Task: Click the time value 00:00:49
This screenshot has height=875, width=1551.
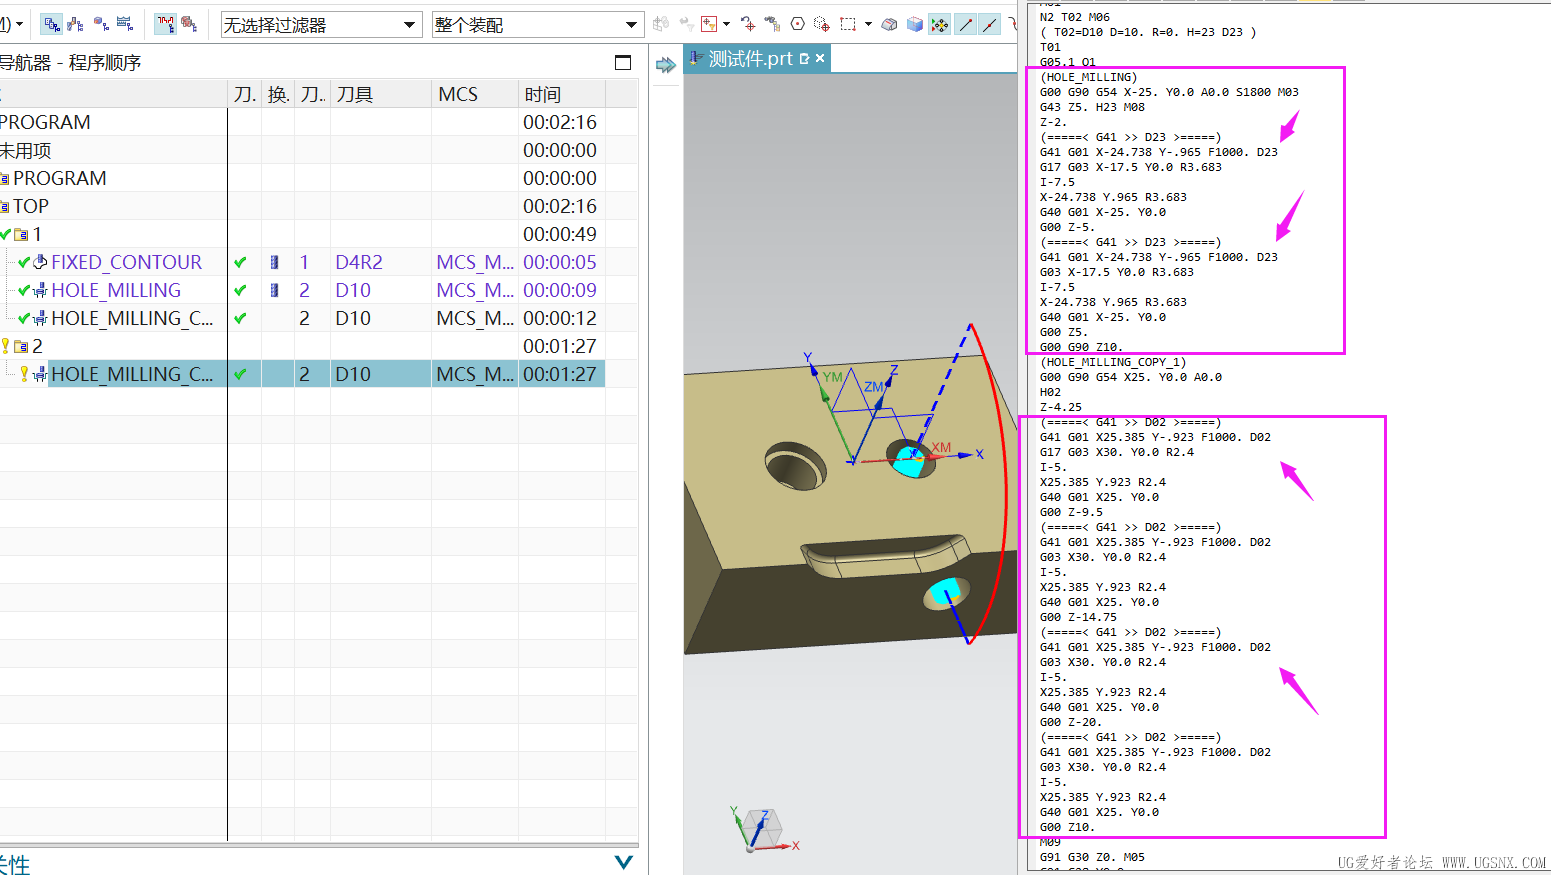Action: coord(560,234)
